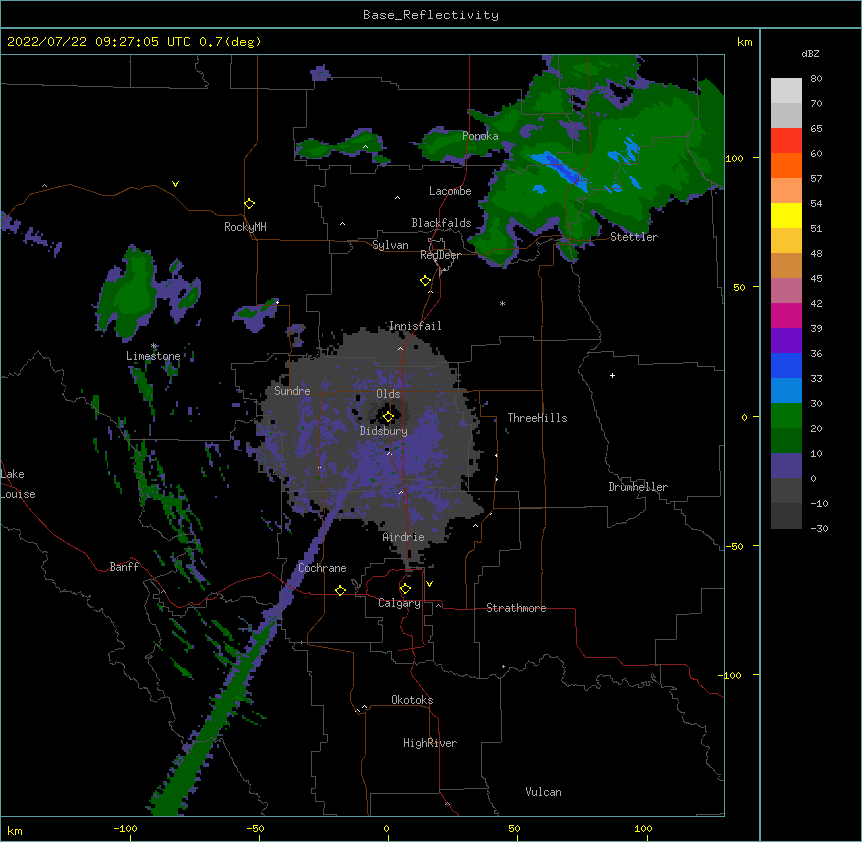Click the Okotoks city label
862x842 pixels.
(x=412, y=700)
